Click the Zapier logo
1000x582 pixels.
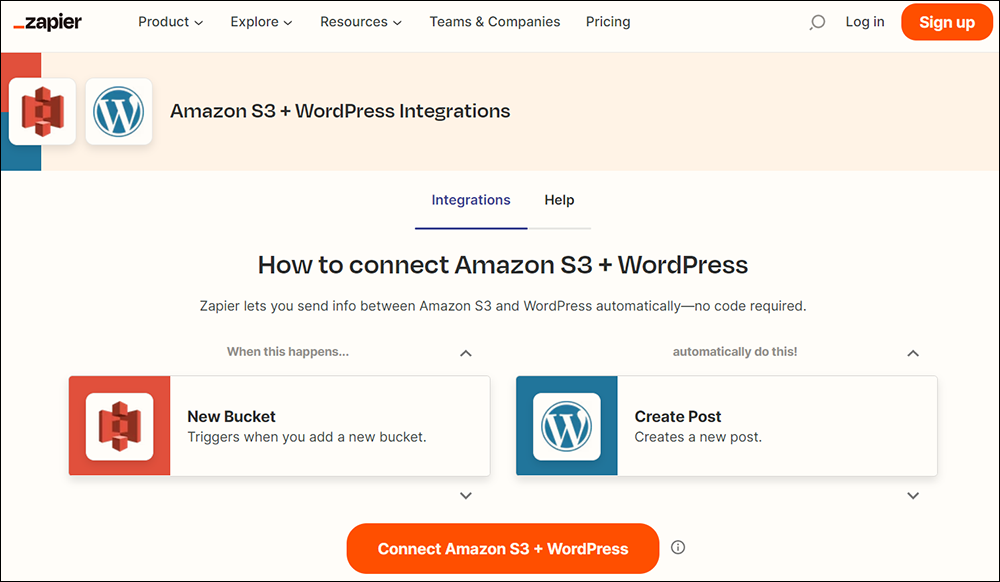pos(47,22)
